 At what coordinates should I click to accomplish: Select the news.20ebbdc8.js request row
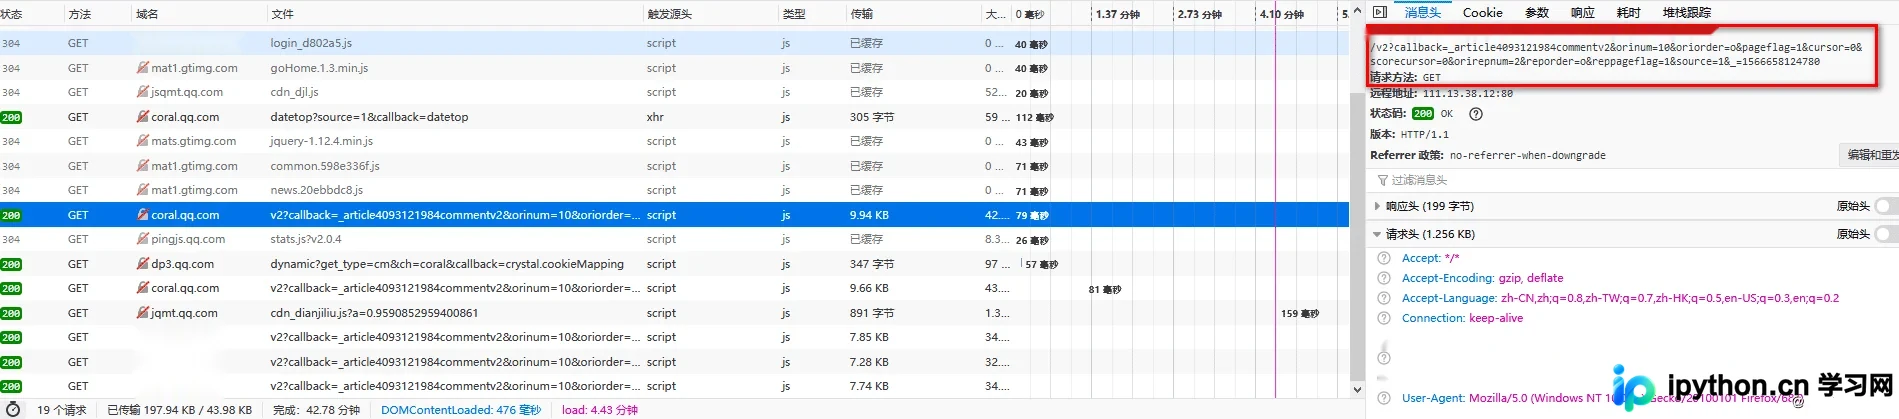[x=675, y=190]
